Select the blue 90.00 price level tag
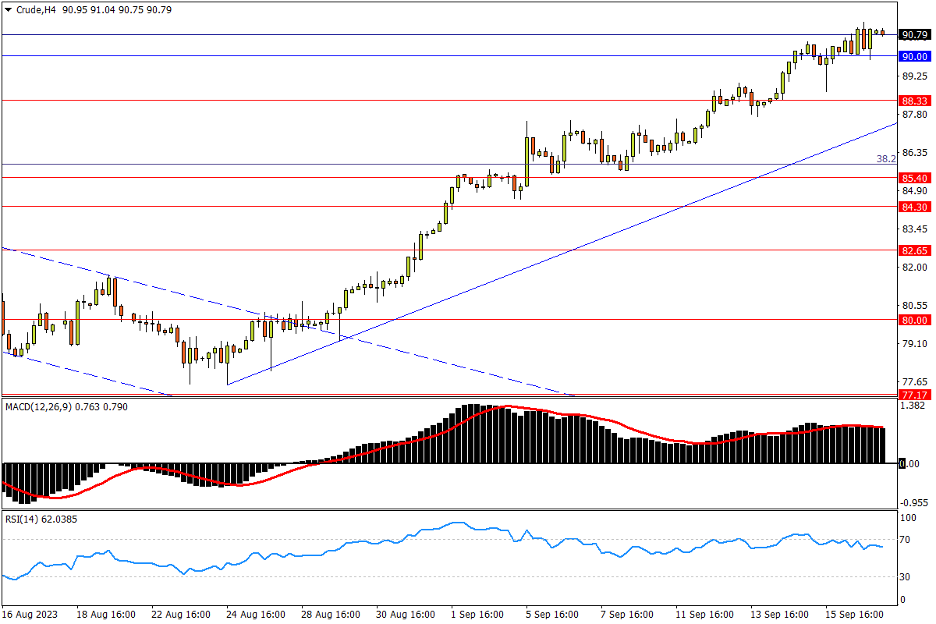 point(914,57)
